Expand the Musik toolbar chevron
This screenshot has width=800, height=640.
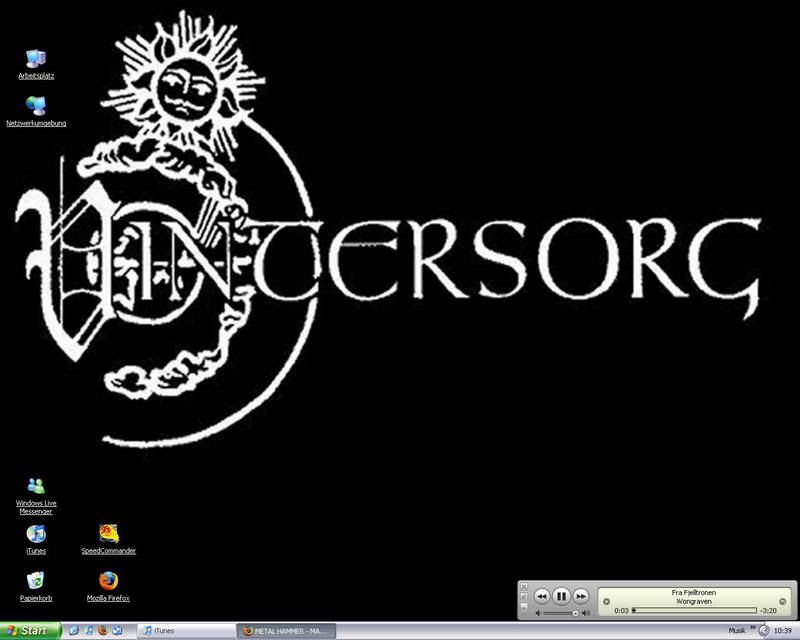(752, 628)
